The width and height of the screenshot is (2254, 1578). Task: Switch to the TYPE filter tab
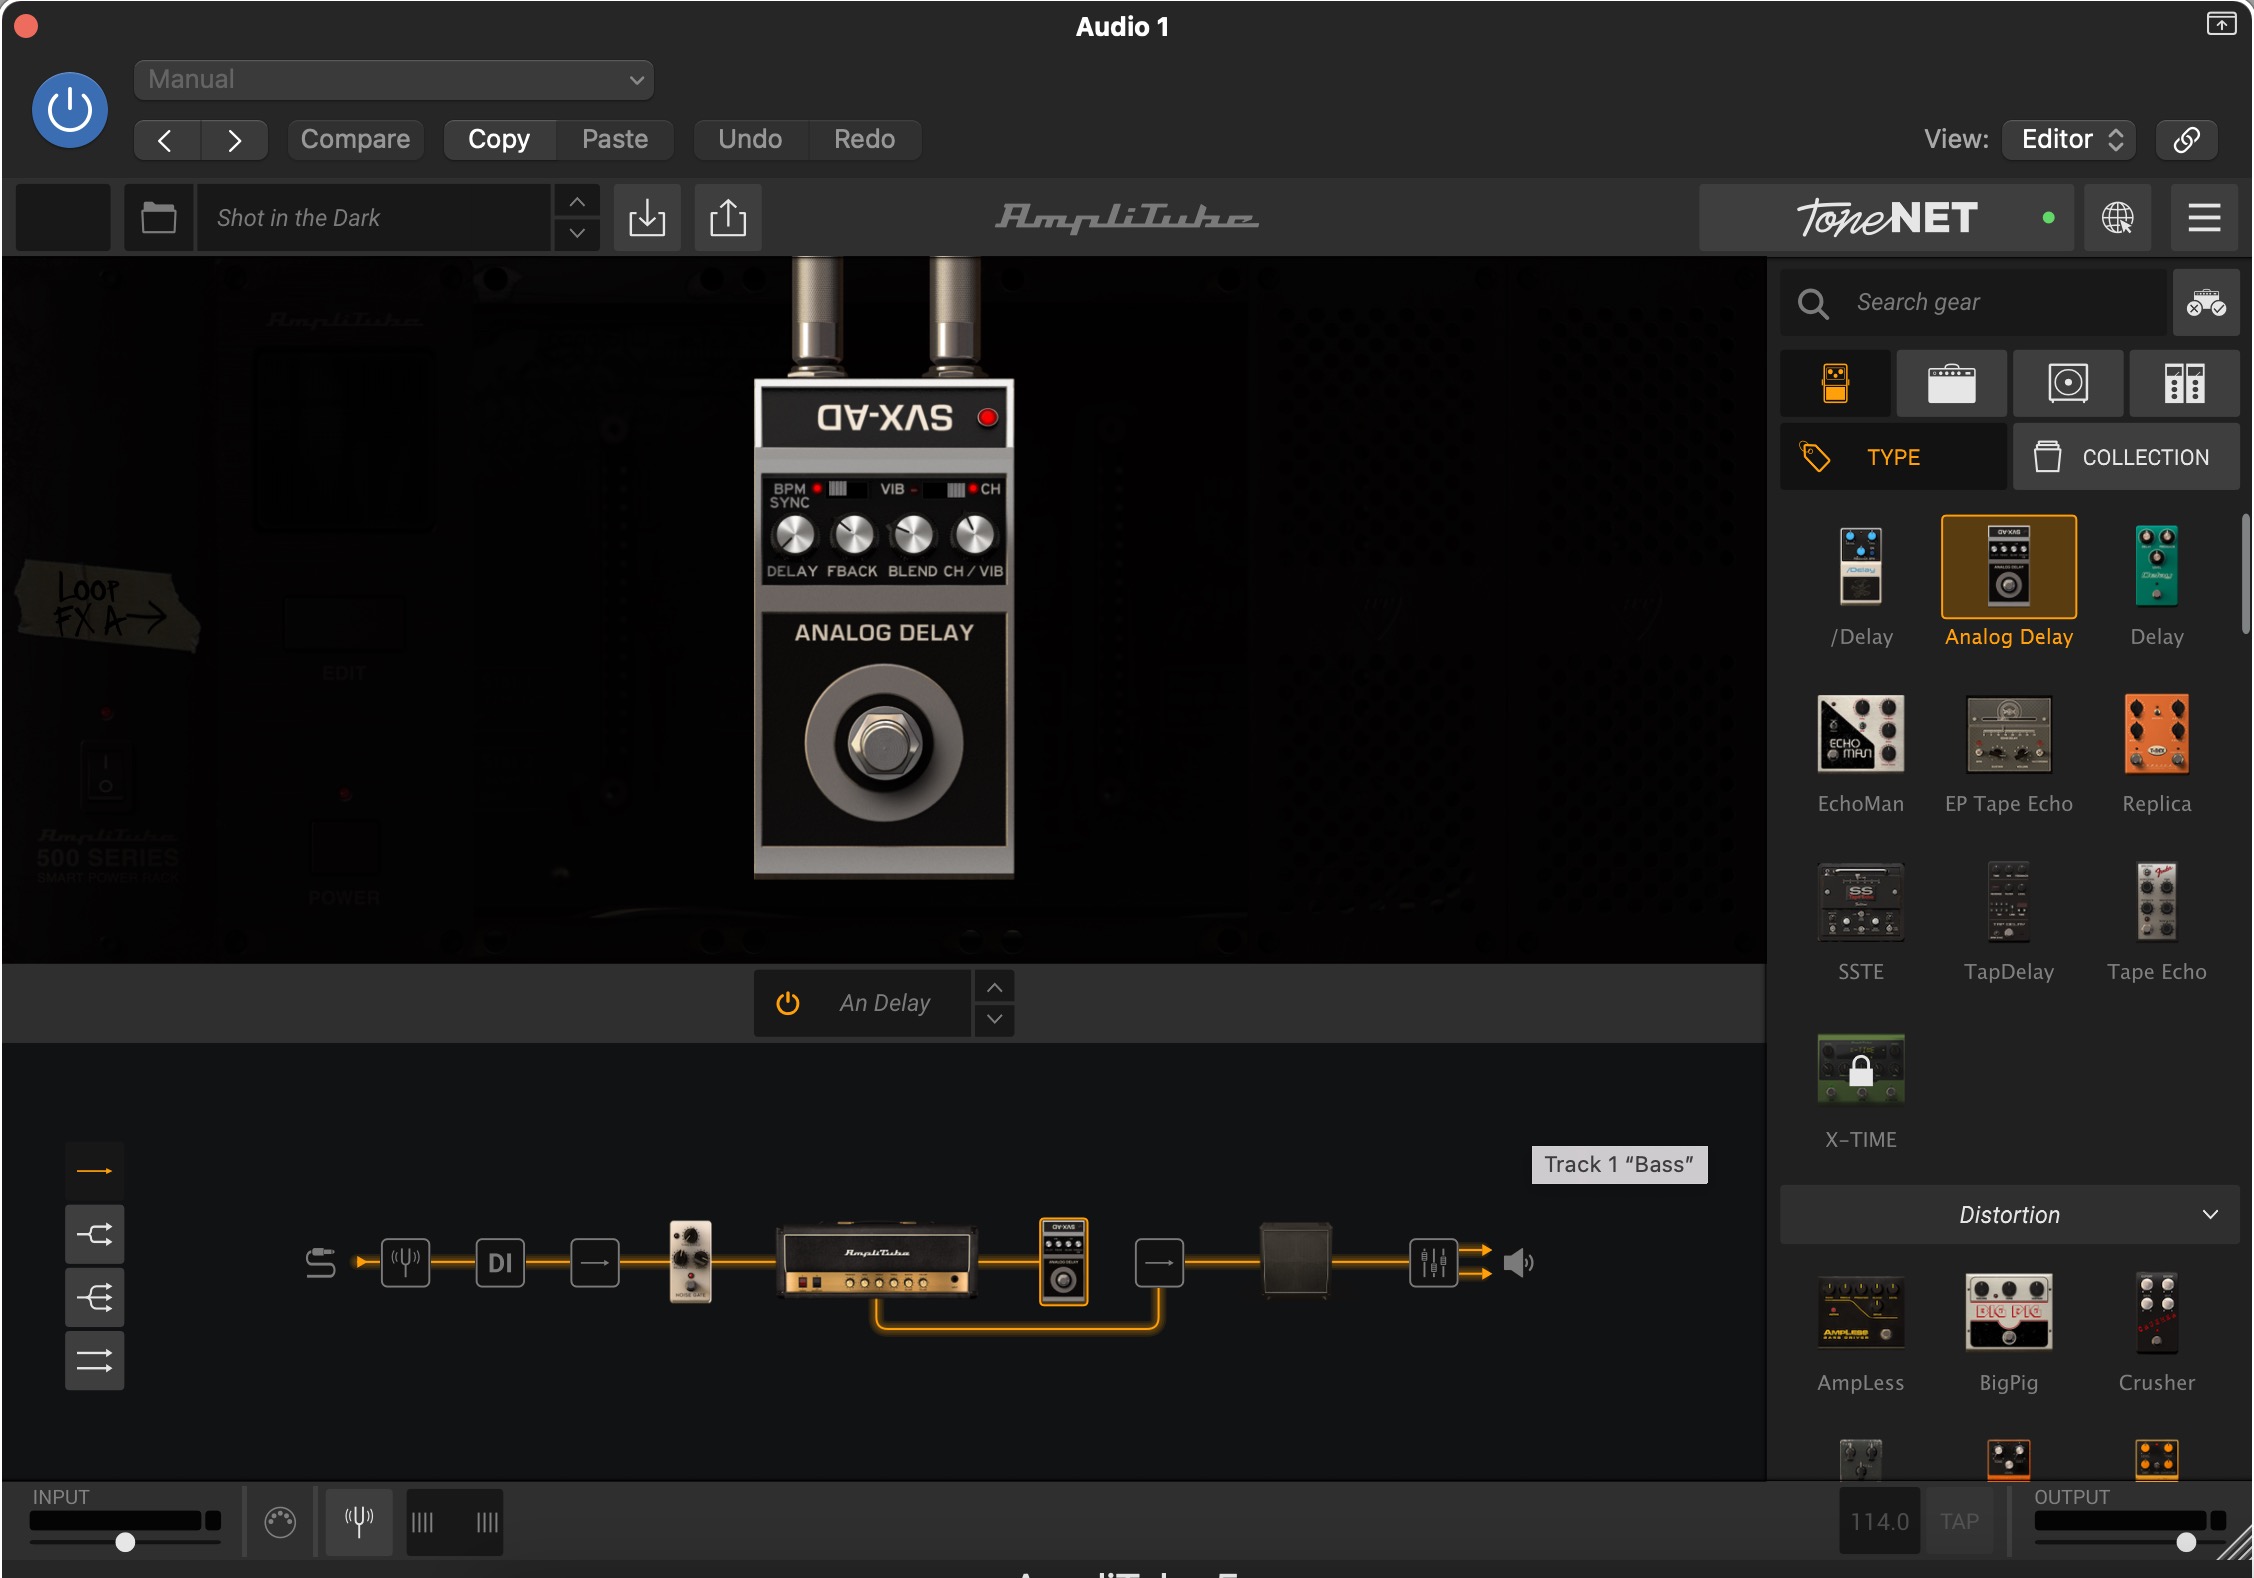pos(1893,457)
